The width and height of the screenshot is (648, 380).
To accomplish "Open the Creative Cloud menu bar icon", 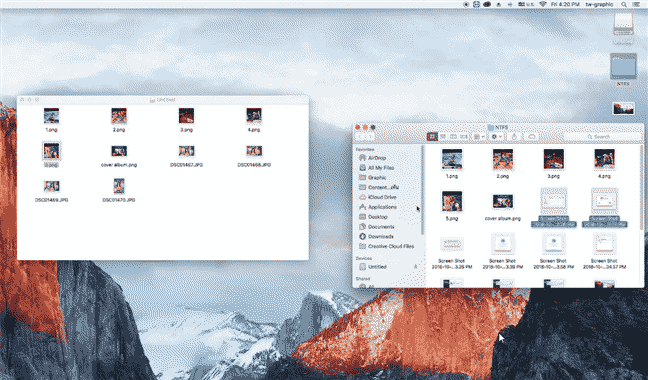I will [487, 4].
